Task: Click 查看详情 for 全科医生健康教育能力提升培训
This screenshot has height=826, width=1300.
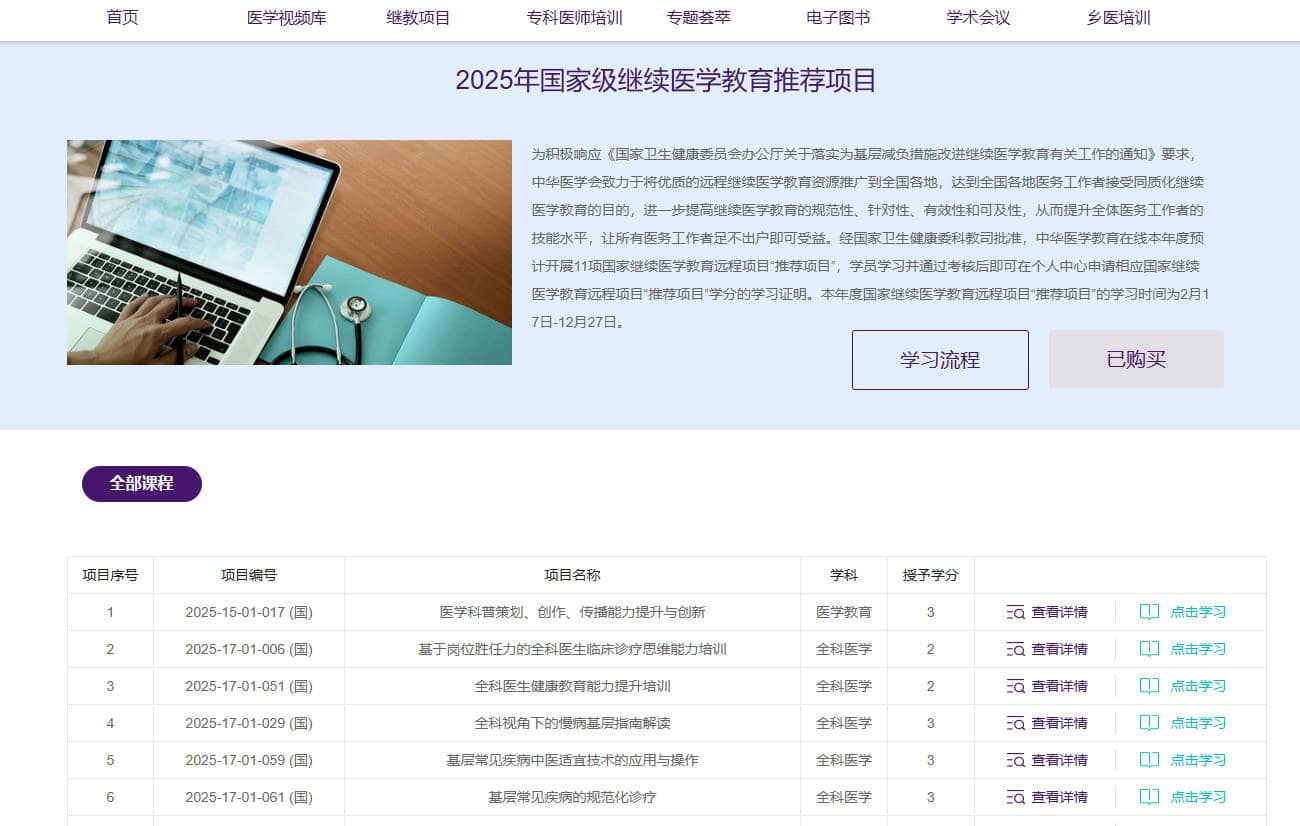Action: click(x=1059, y=686)
